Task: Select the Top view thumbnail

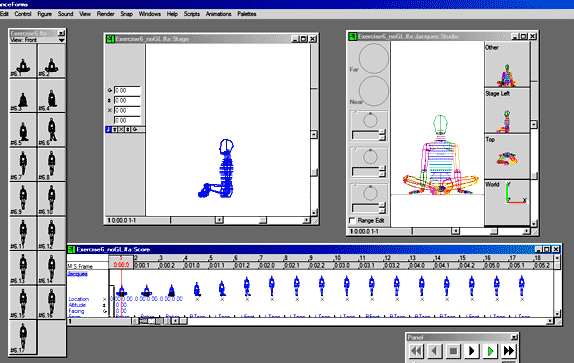Action: click(507, 157)
